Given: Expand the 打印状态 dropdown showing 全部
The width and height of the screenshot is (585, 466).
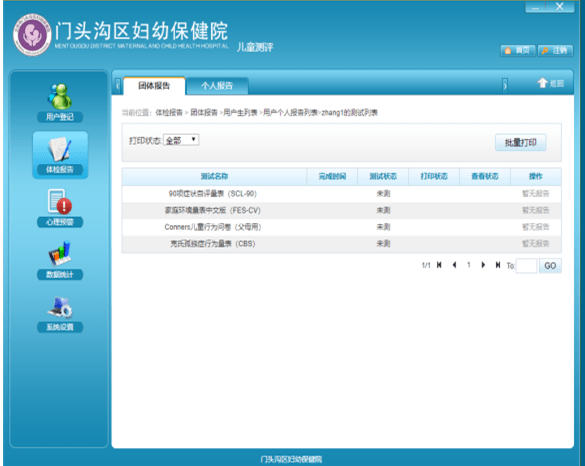Looking at the screenshot, I should tap(181, 140).
